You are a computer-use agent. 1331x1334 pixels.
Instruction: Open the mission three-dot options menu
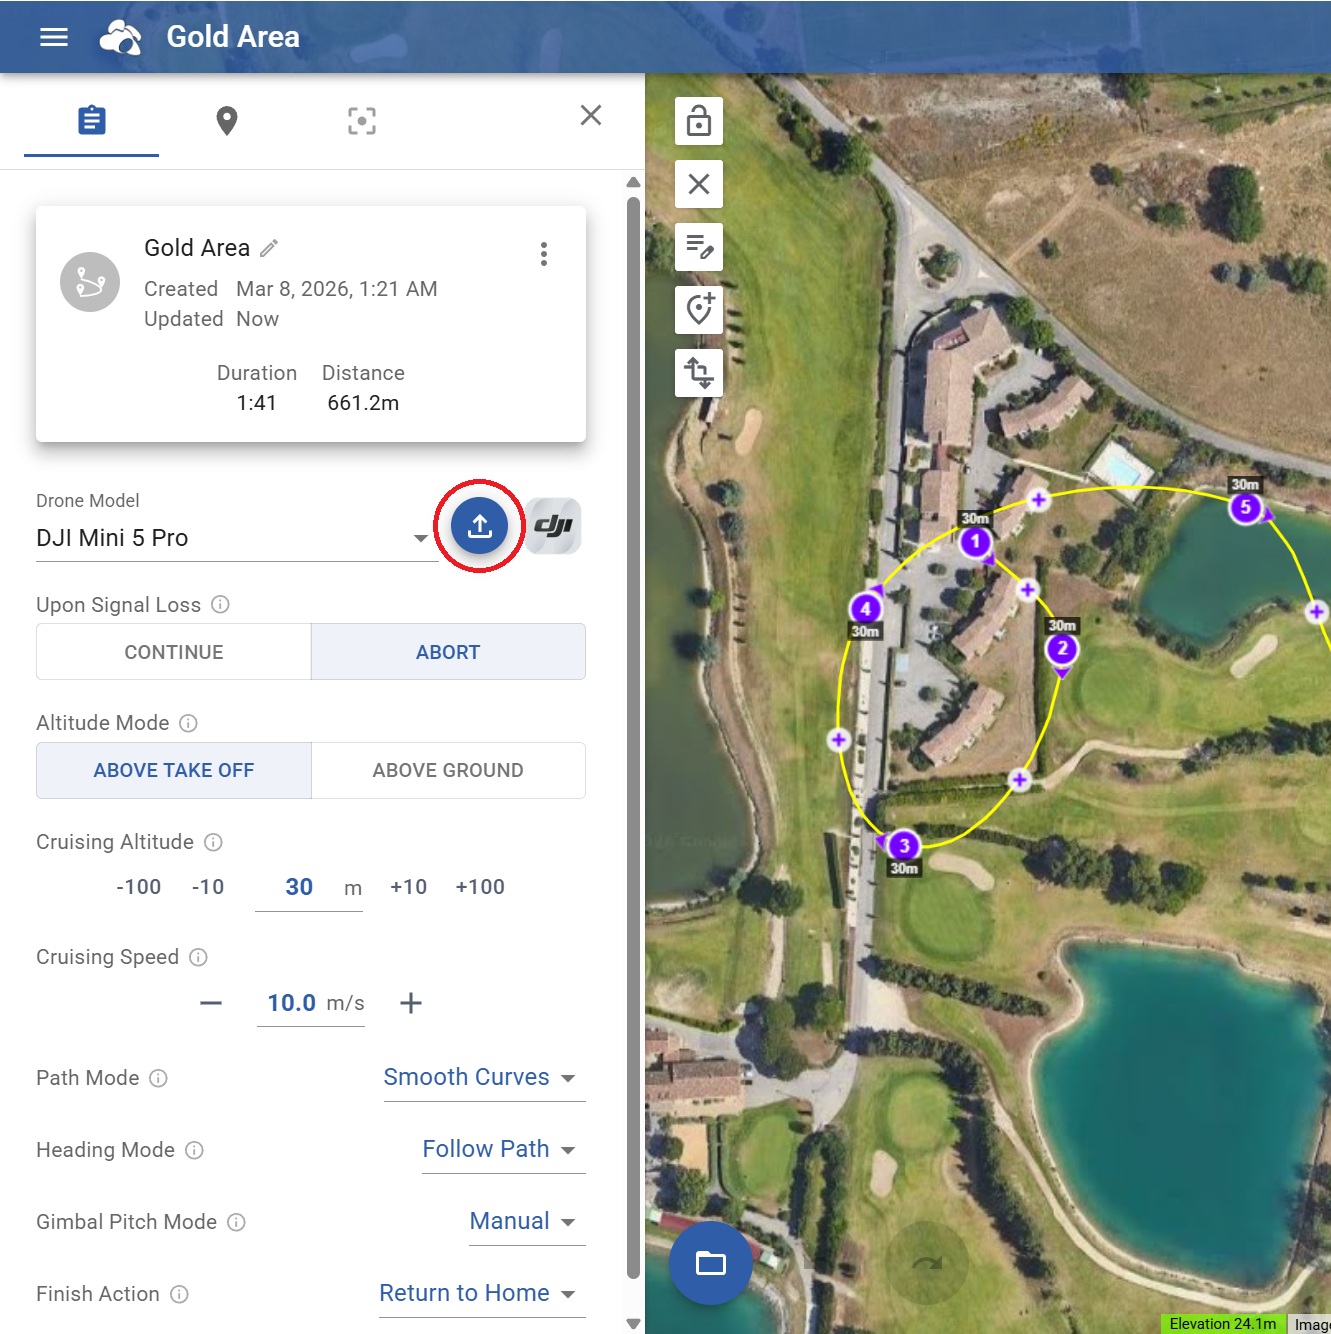click(543, 254)
